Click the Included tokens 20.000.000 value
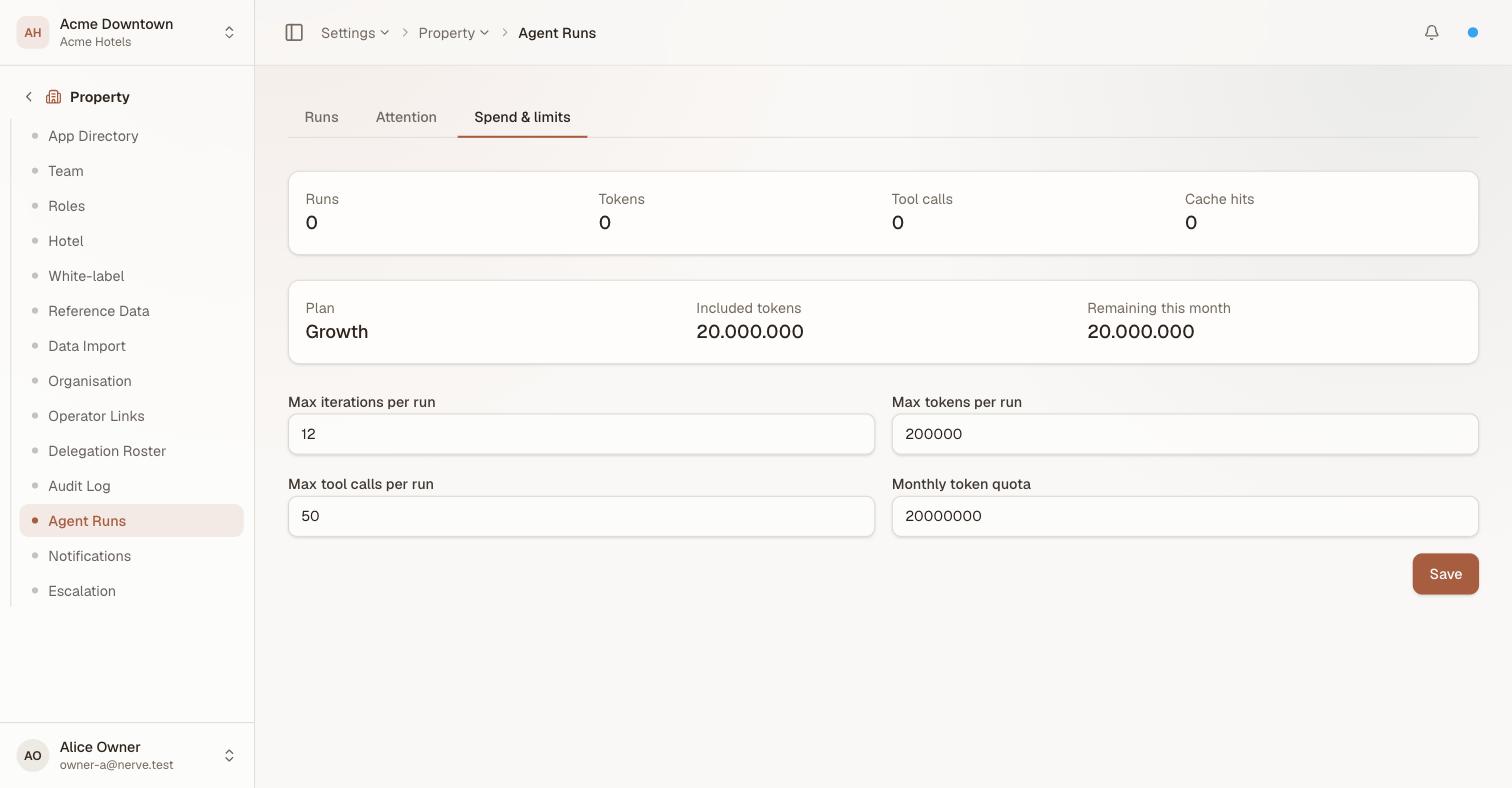Viewport: 1512px width, 788px height. click(750, 332)
